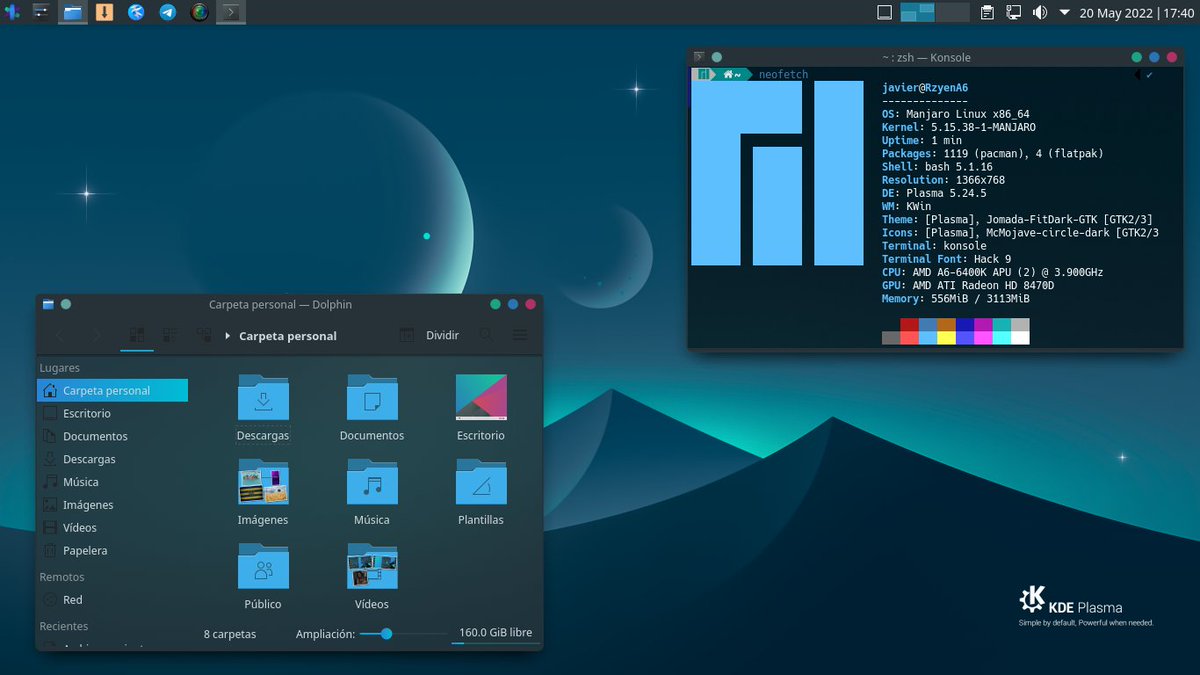The width and height of the screenshot is (1200, 675).
Task: Select the Escritorio folder thumbnail in file view
Action: pos(481,398)
